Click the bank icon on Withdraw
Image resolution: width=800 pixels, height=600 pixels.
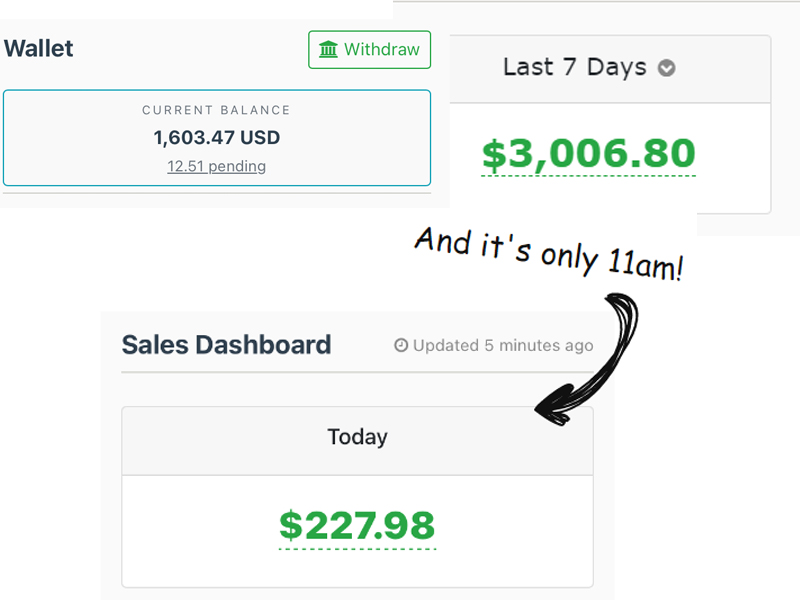coord(328,49)
